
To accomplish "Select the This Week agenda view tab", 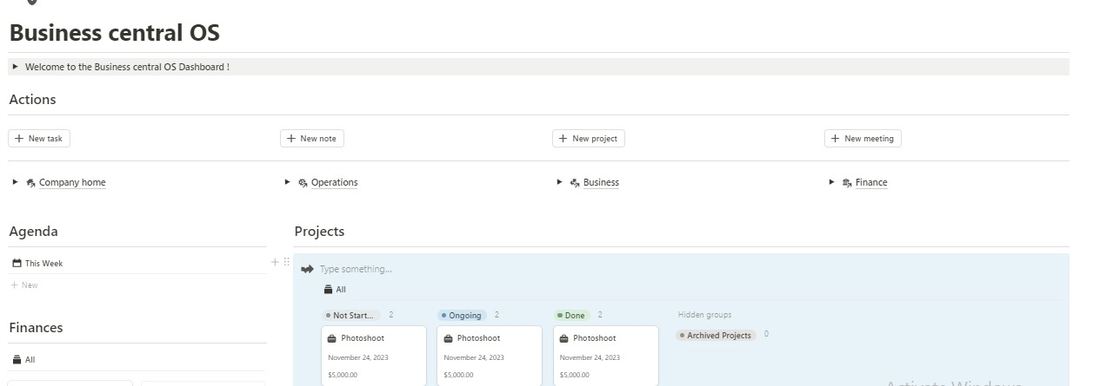I will (x=38, y=263).
